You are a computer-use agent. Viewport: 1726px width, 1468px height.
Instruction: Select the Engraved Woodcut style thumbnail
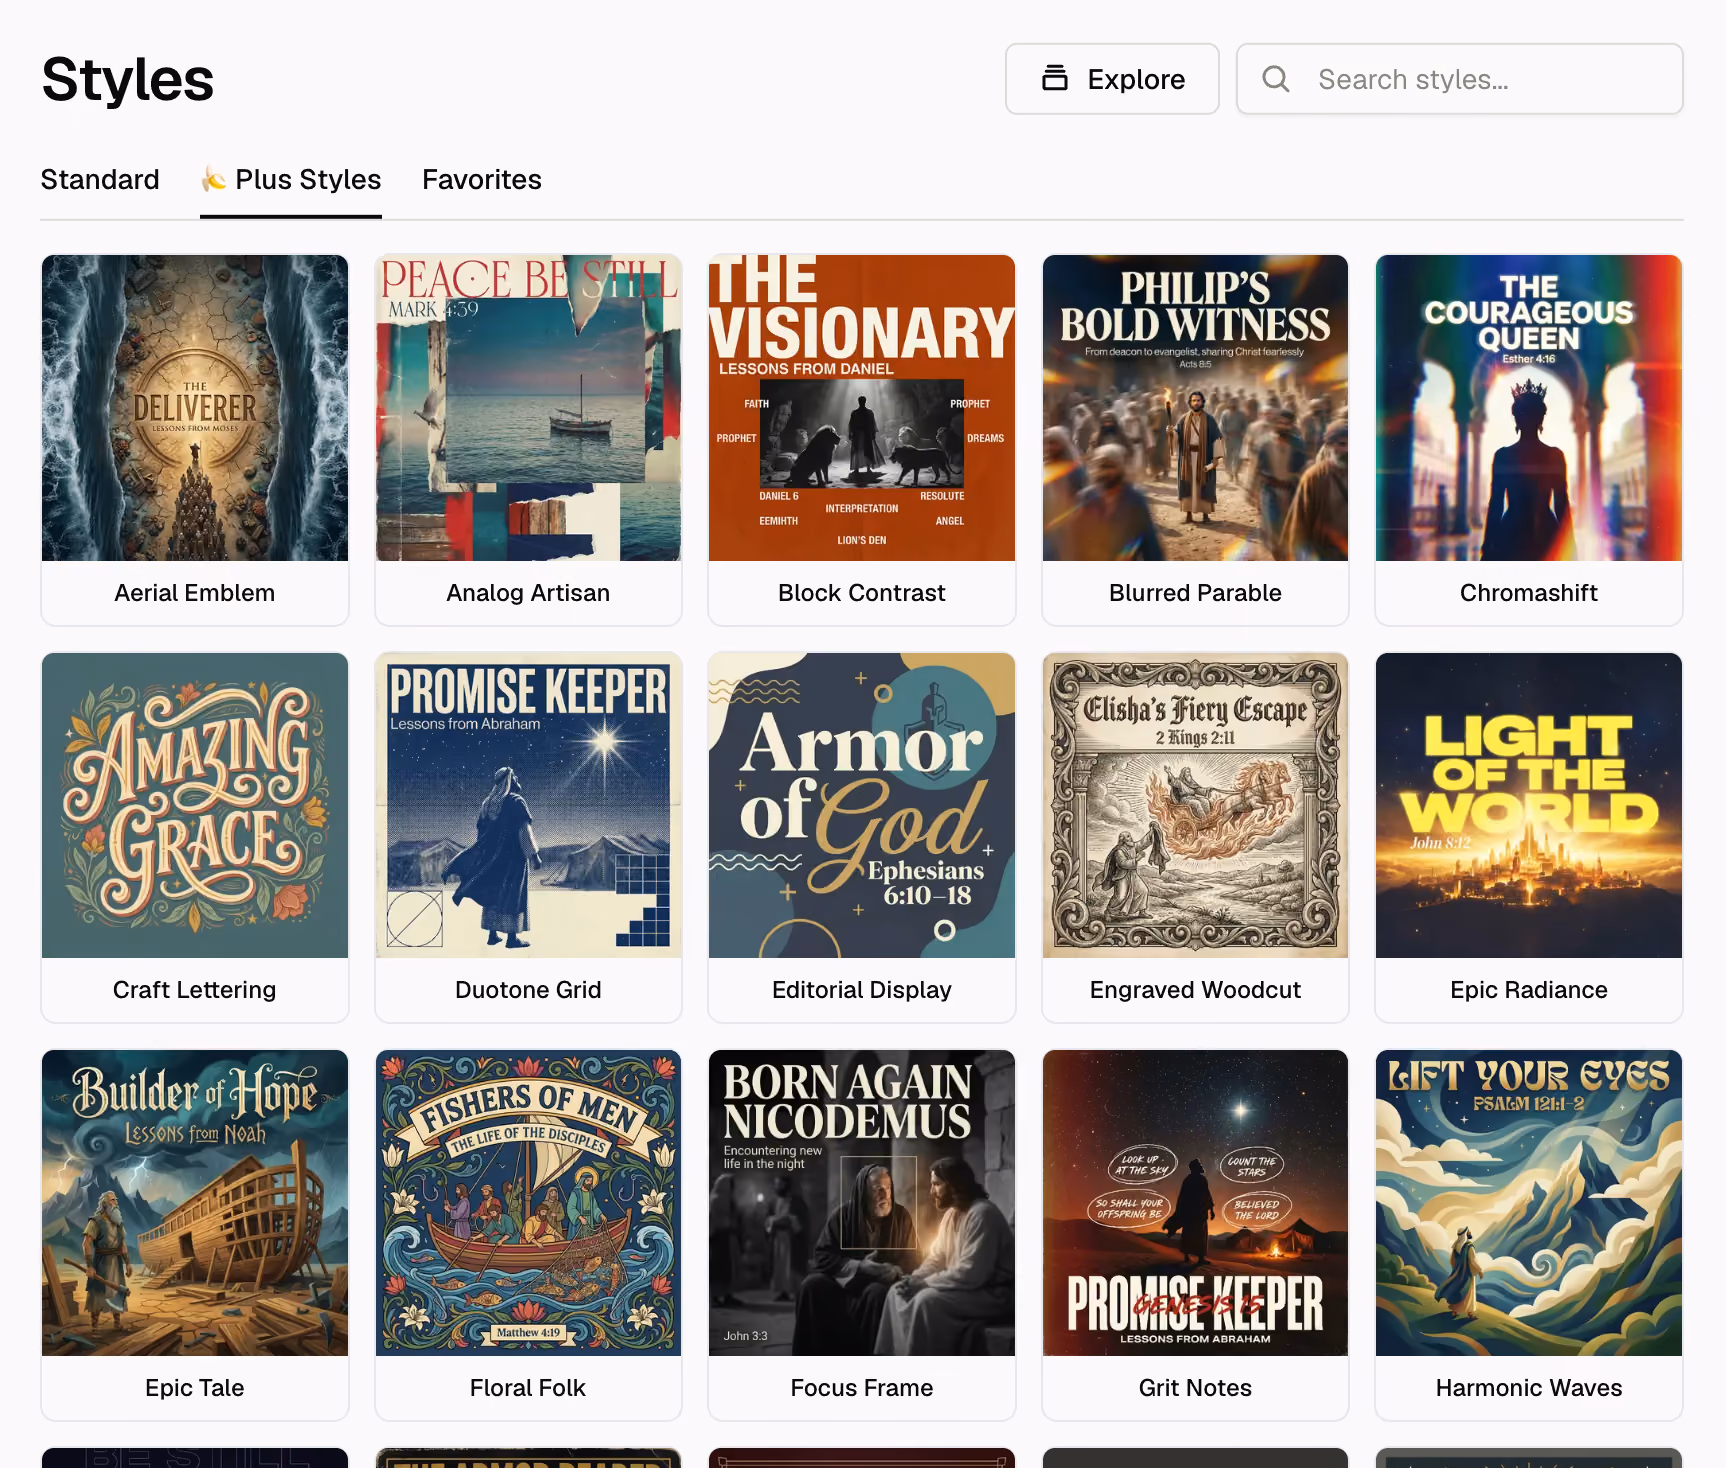(x=1195, y=805)
